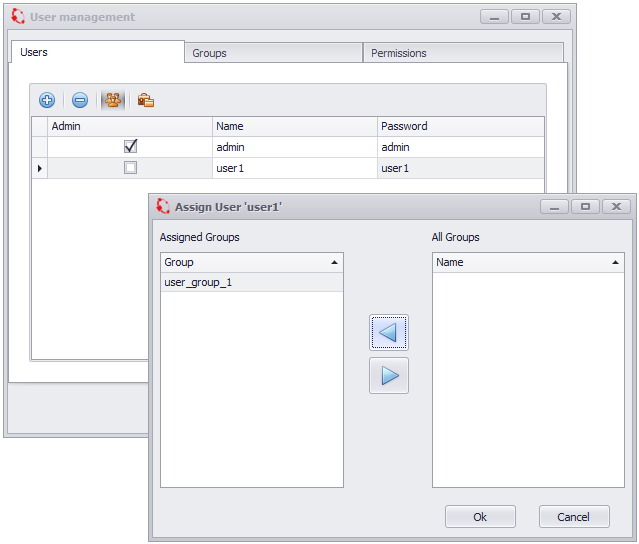Click the User management window logo icon
Screen dimensions: 639x544
[17, 17]
